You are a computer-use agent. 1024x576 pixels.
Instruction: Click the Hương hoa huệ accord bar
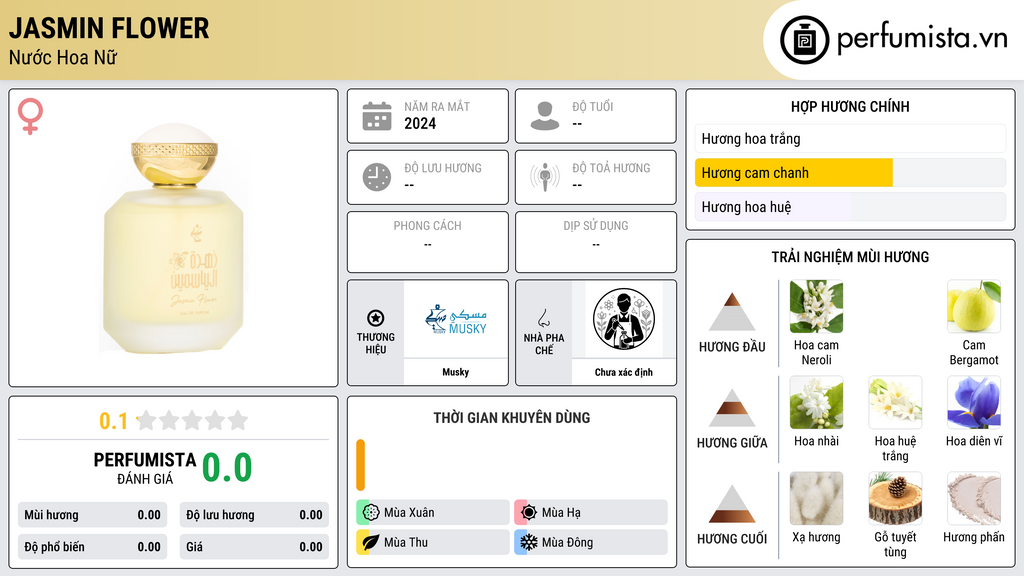point(850,207)
